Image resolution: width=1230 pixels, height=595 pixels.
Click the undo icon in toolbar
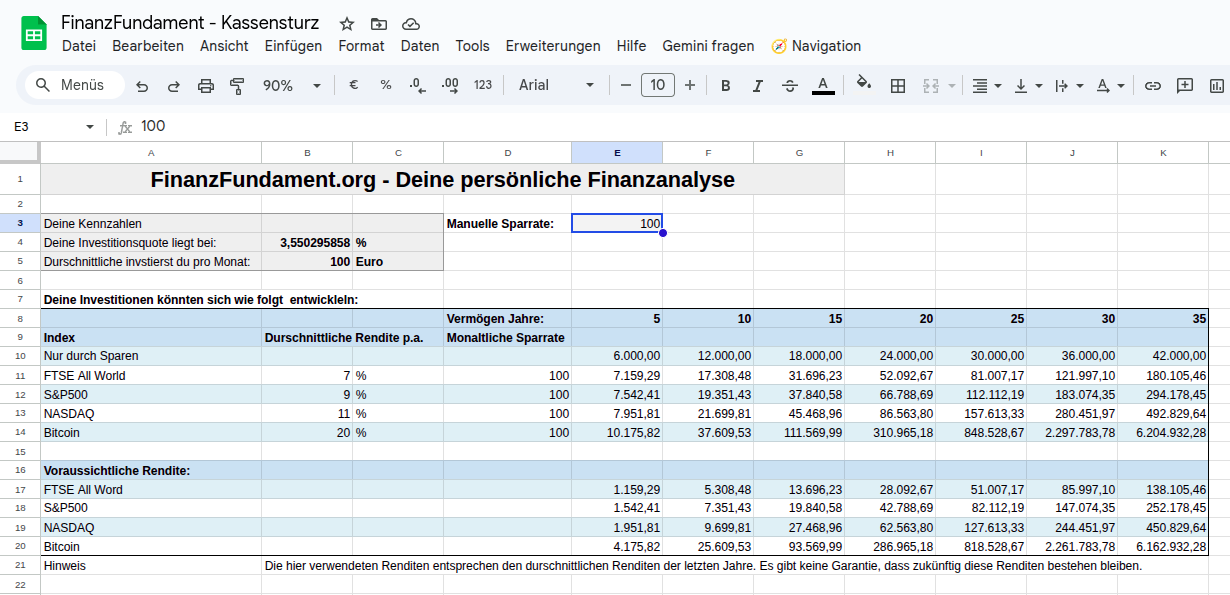[x=142, y=86]
